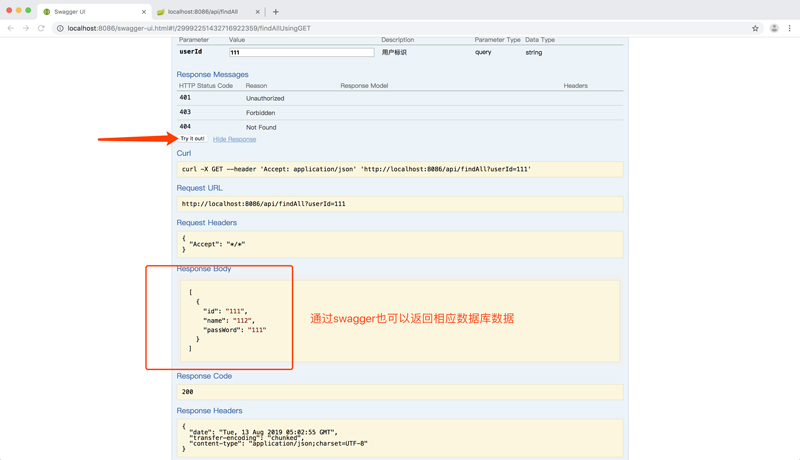800x460 pixels.
Task: Click the Response Headers heading
Action: 209,411
